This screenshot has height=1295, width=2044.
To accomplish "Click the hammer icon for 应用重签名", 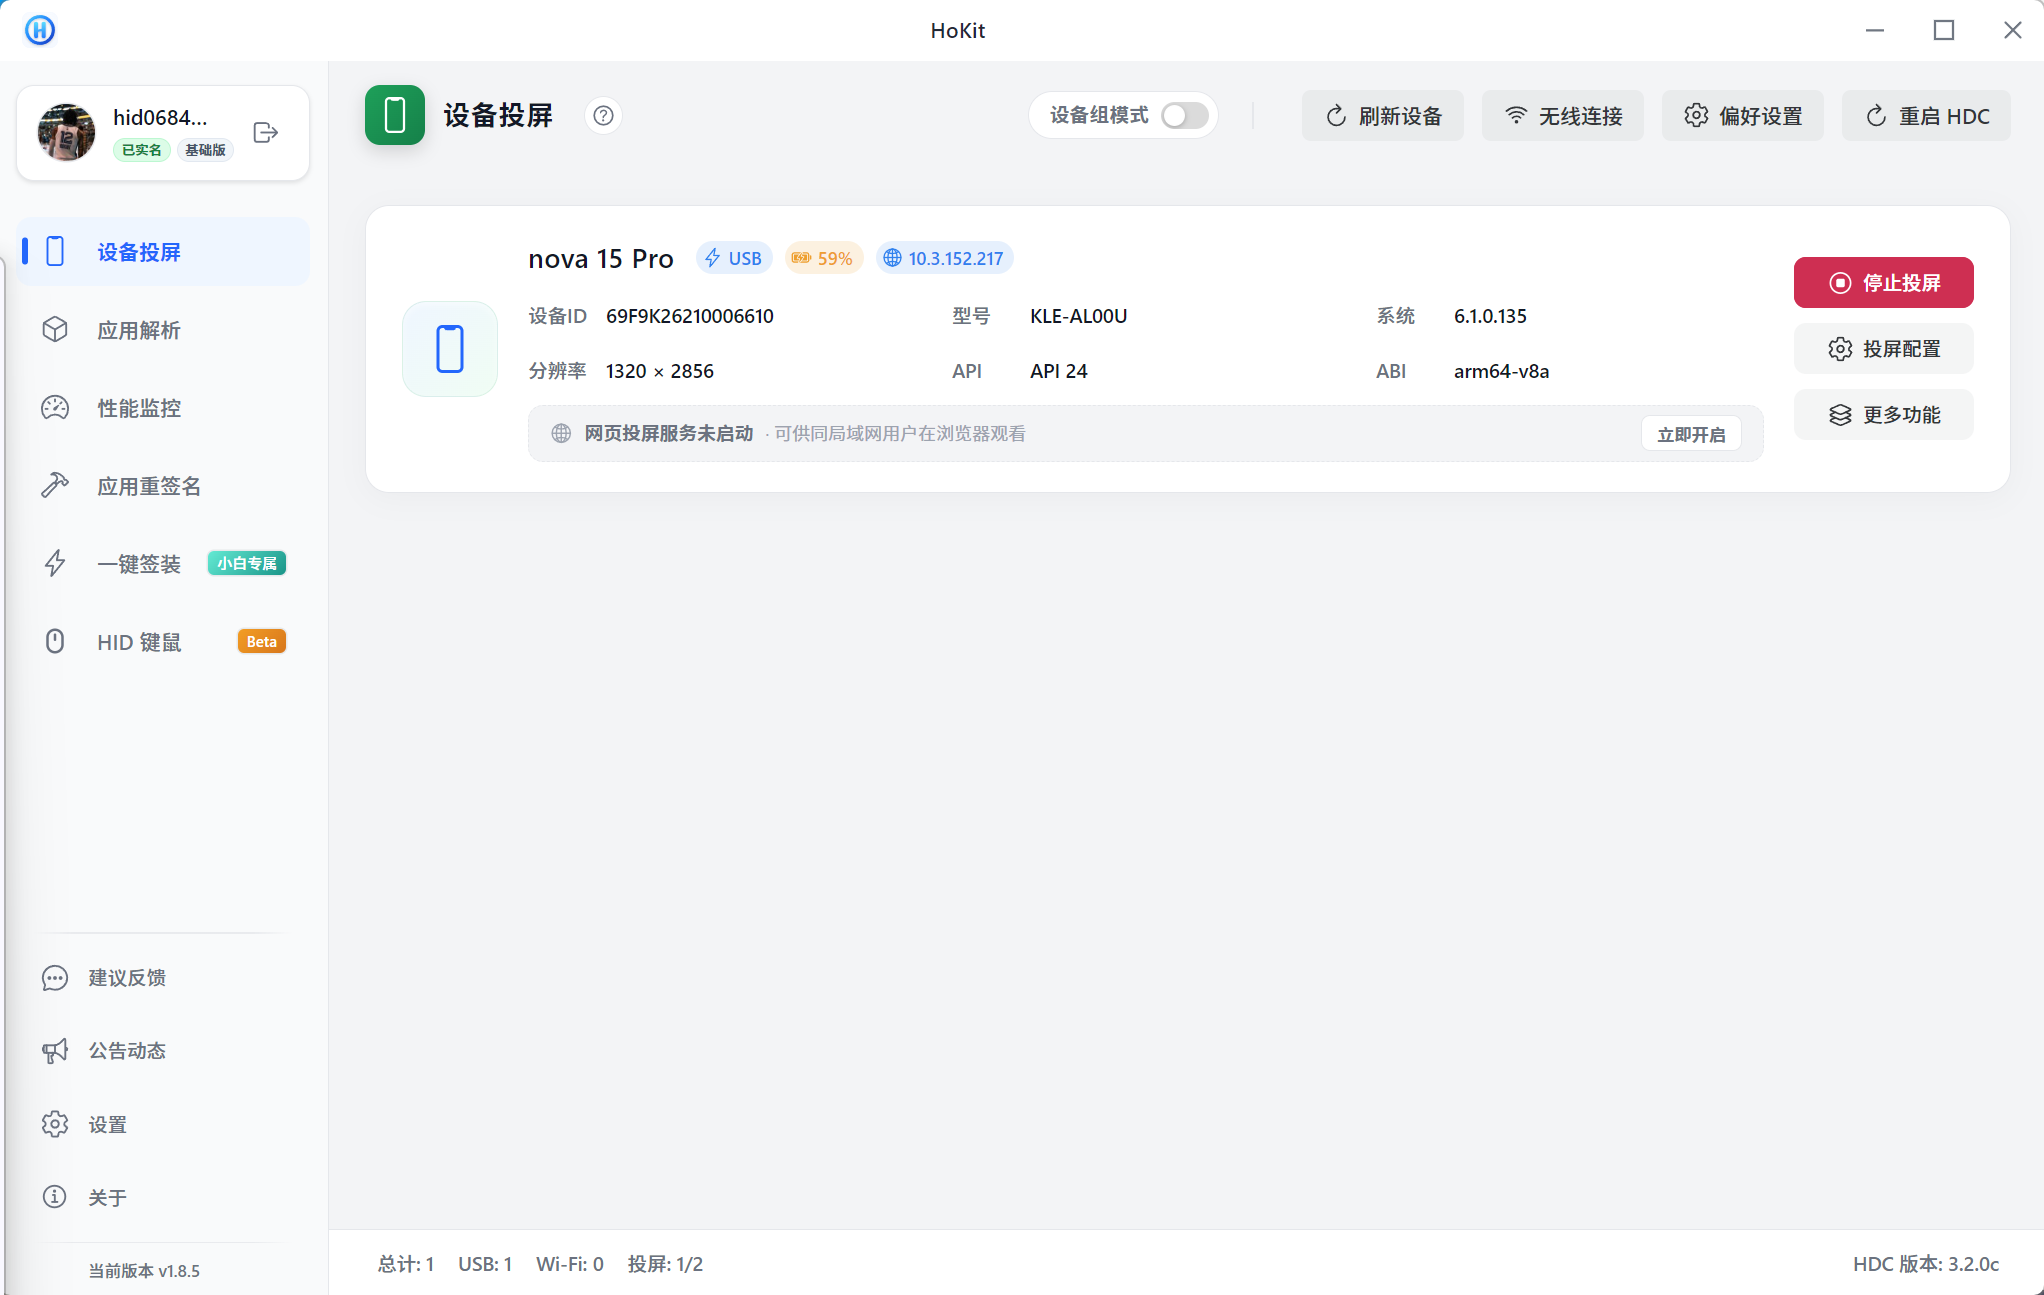I will [55, 486].
